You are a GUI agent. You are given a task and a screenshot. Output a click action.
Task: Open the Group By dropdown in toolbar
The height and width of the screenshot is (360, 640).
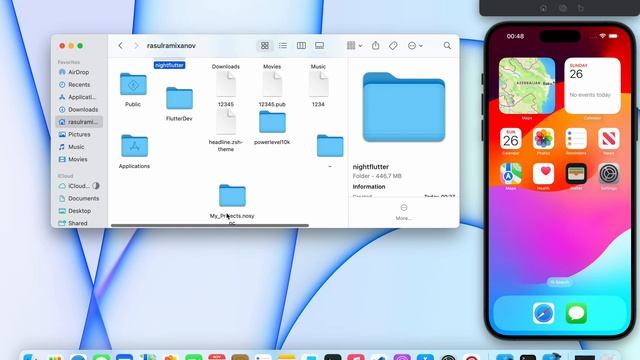click(354, 46)
